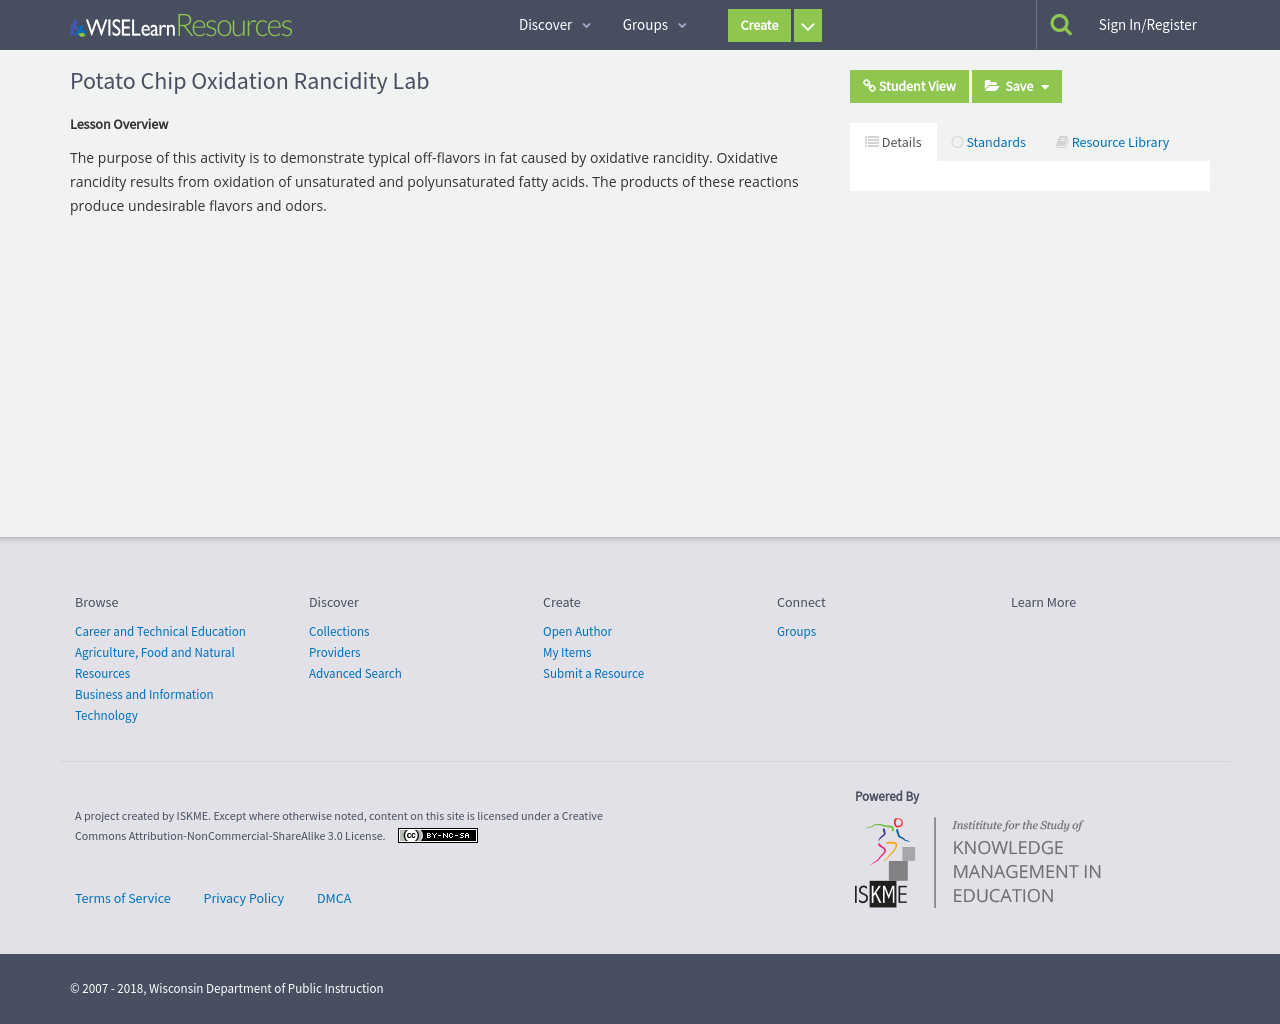Click the arrow beside the Create button
The image size is (1280, 1024).
click(x=808, y=26)
